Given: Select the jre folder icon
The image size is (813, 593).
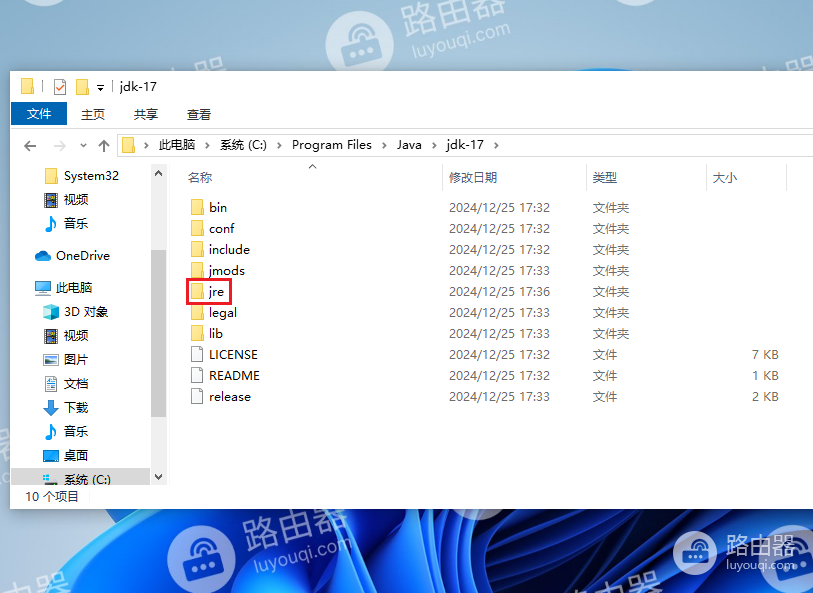Looking at the screenshot, I should [197, 291].
